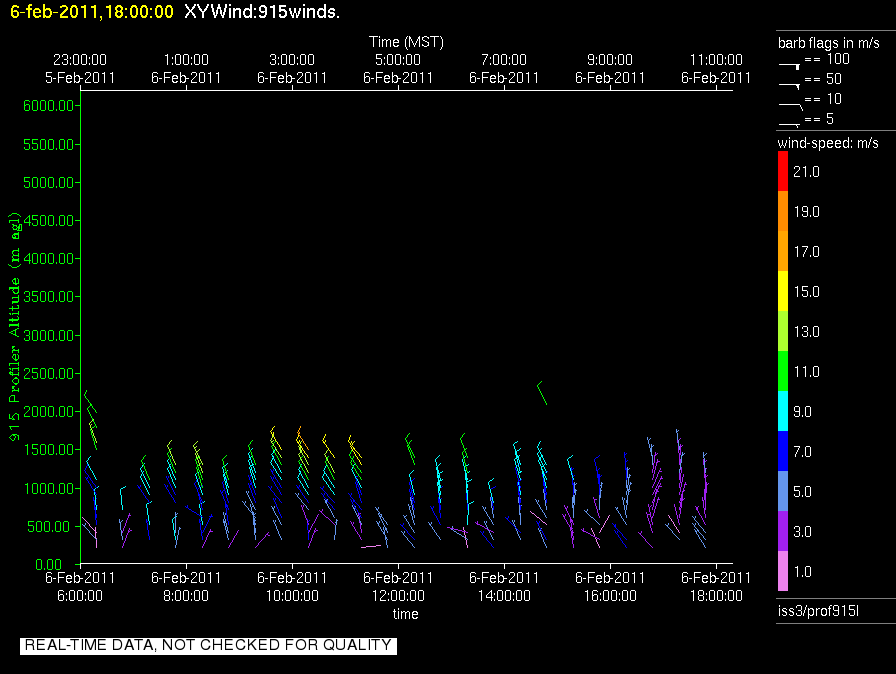Viewport: 896px width, 674px height.
Task: Click the 3000.00 altitude axis tick label
Action: [50, 335]
